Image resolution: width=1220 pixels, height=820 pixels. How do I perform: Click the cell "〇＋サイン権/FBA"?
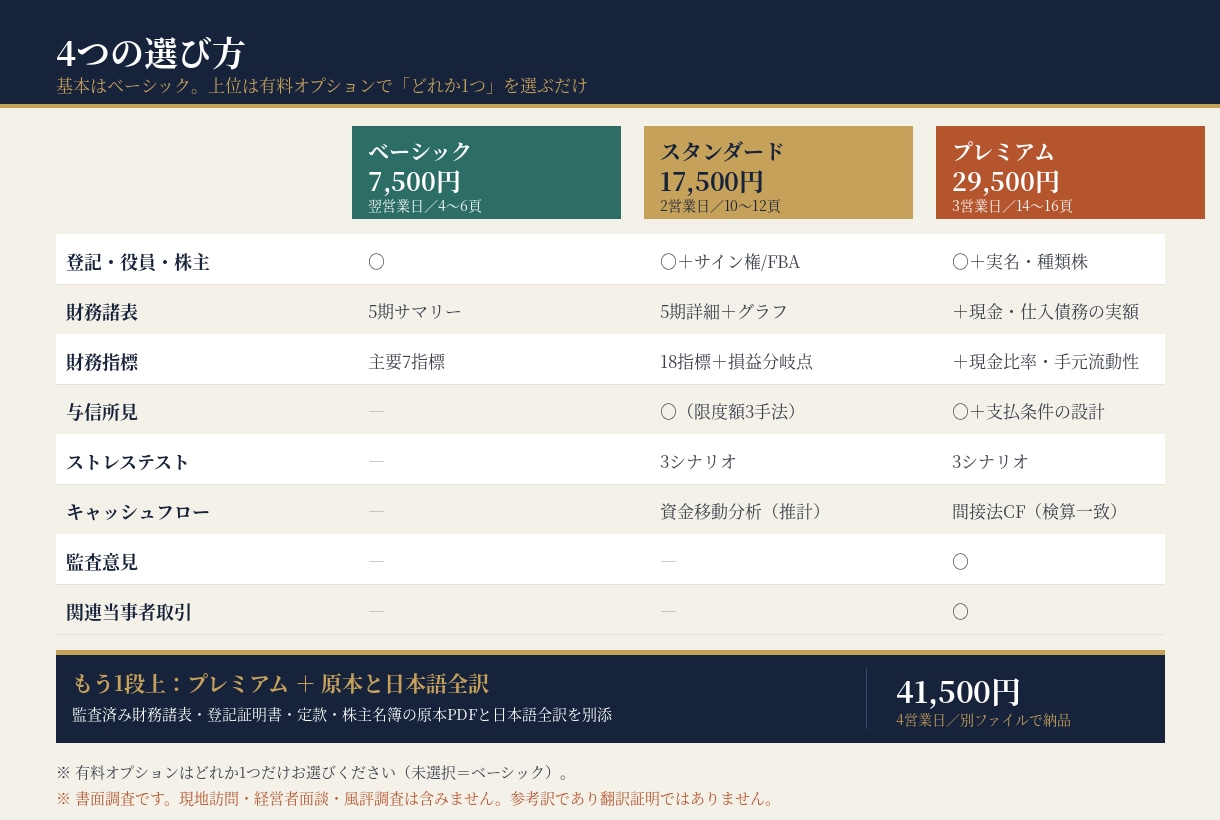point(730,262)
